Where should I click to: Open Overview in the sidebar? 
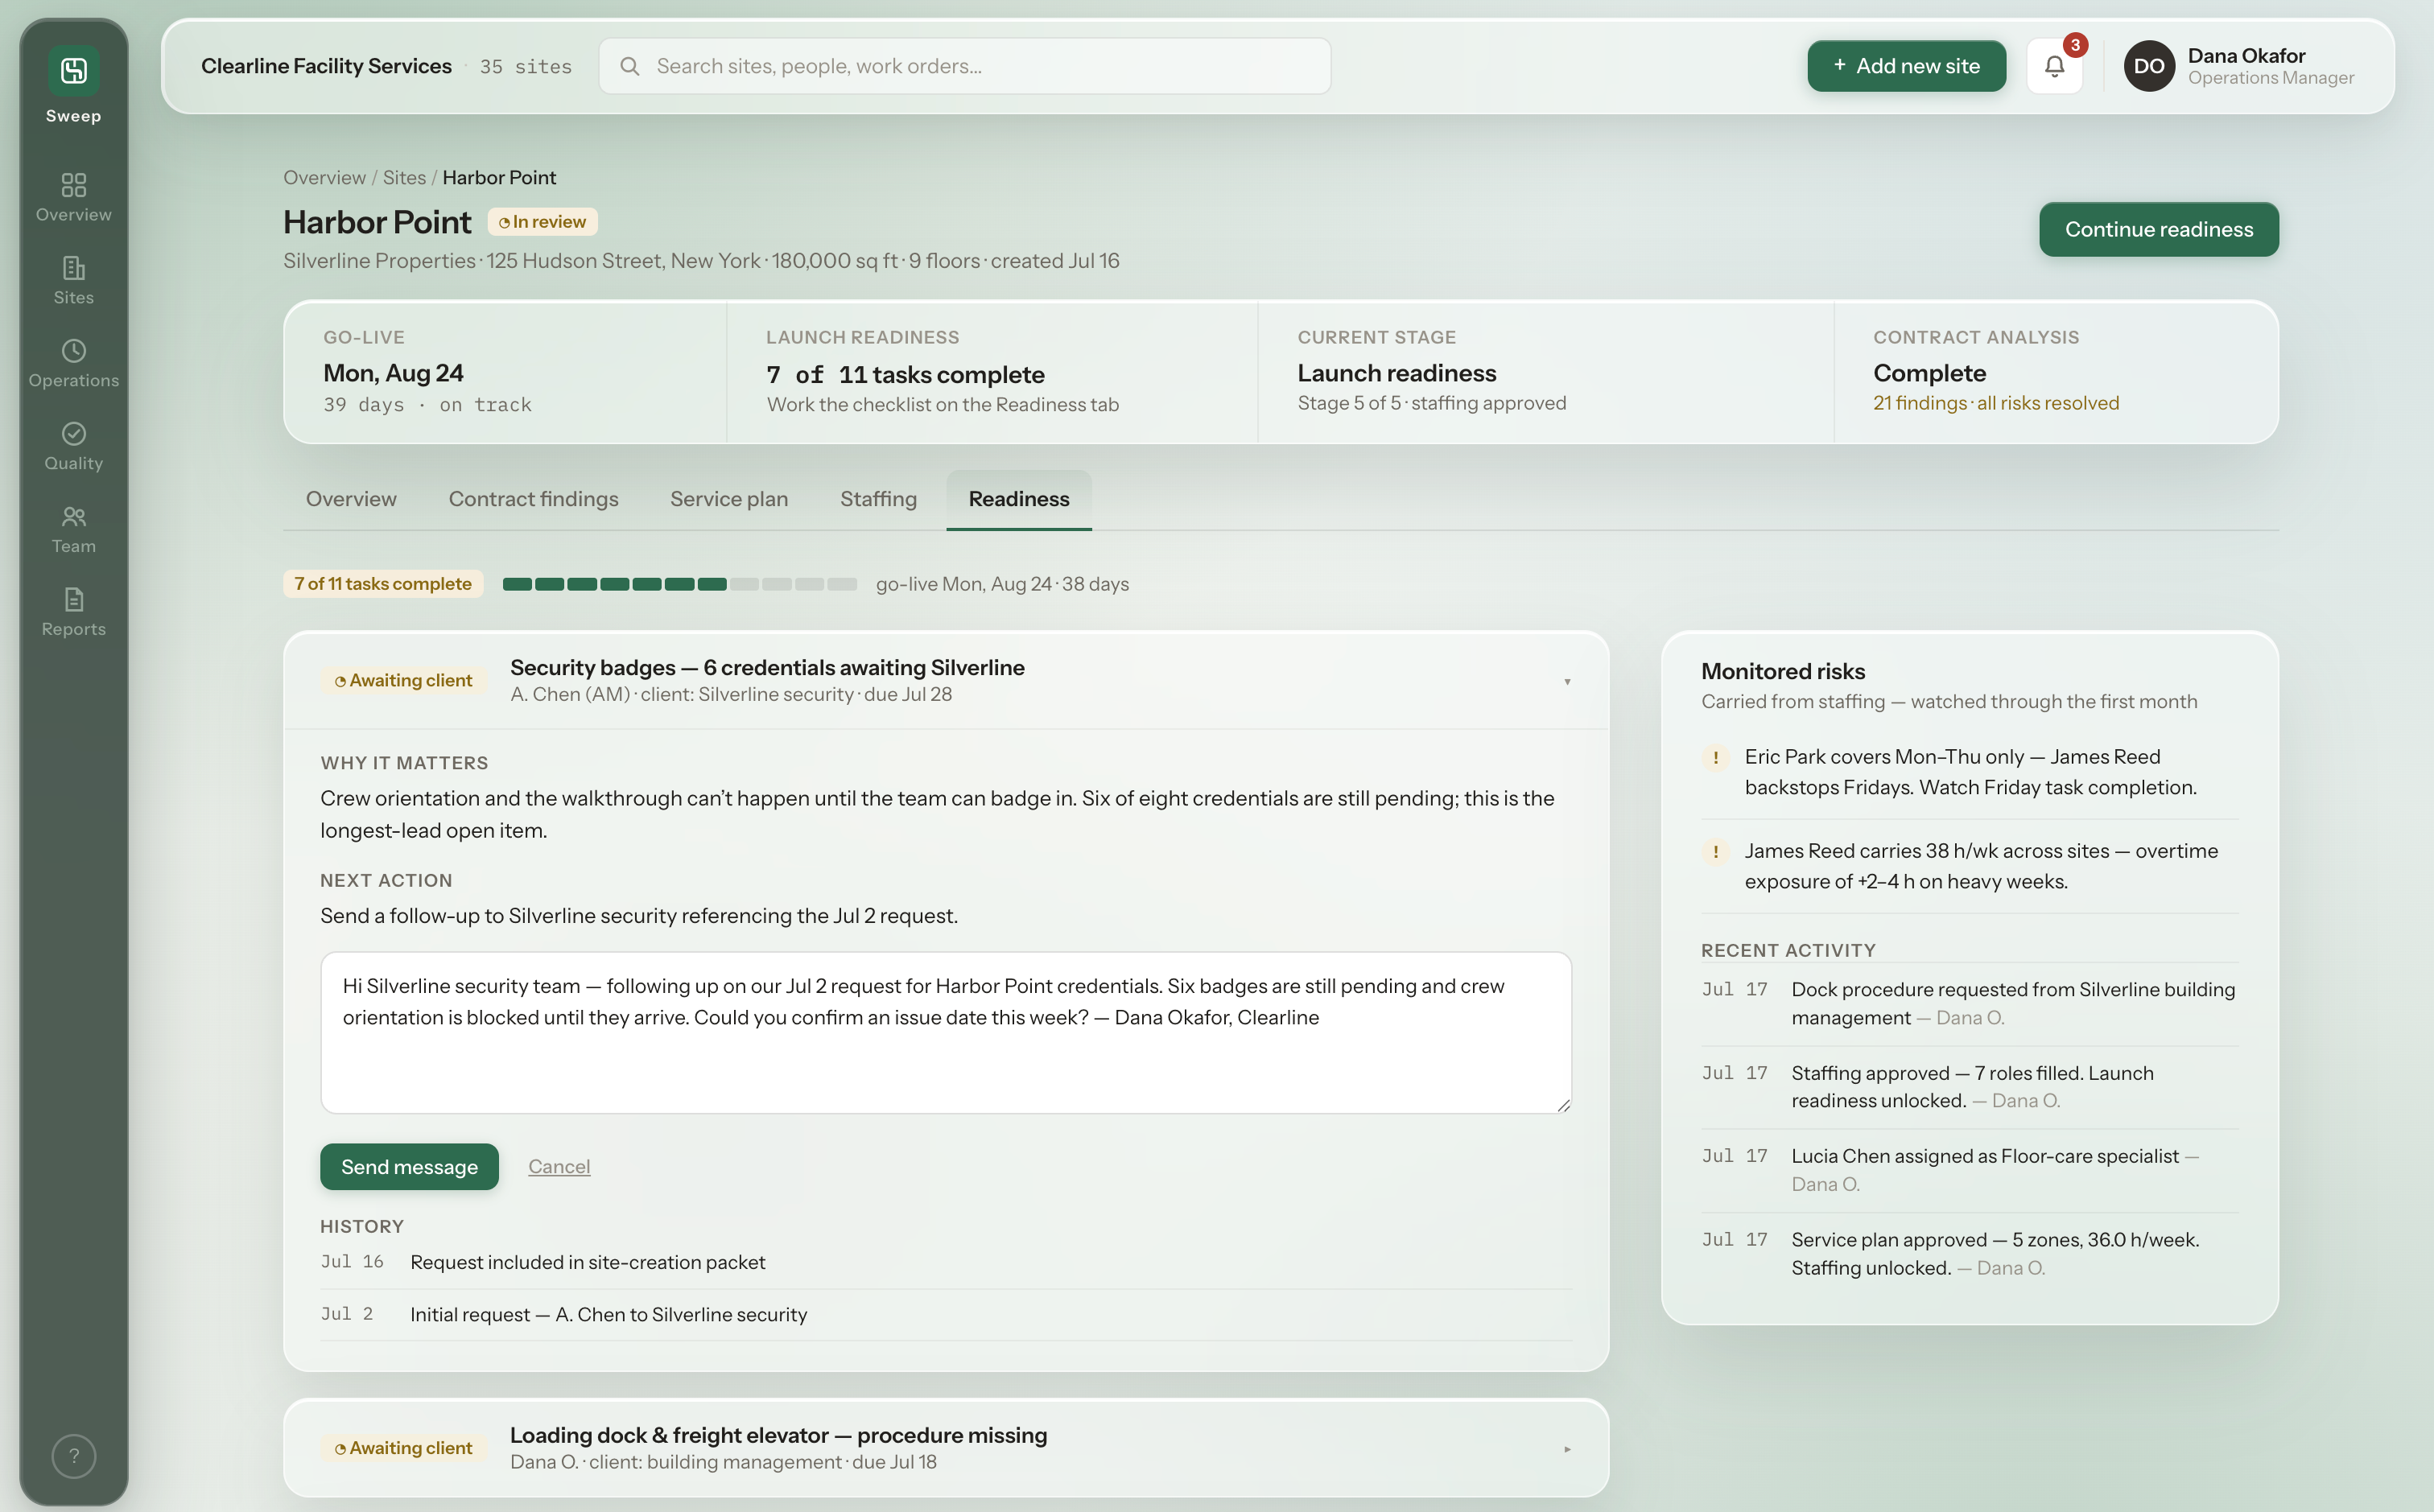click(73, 198)
